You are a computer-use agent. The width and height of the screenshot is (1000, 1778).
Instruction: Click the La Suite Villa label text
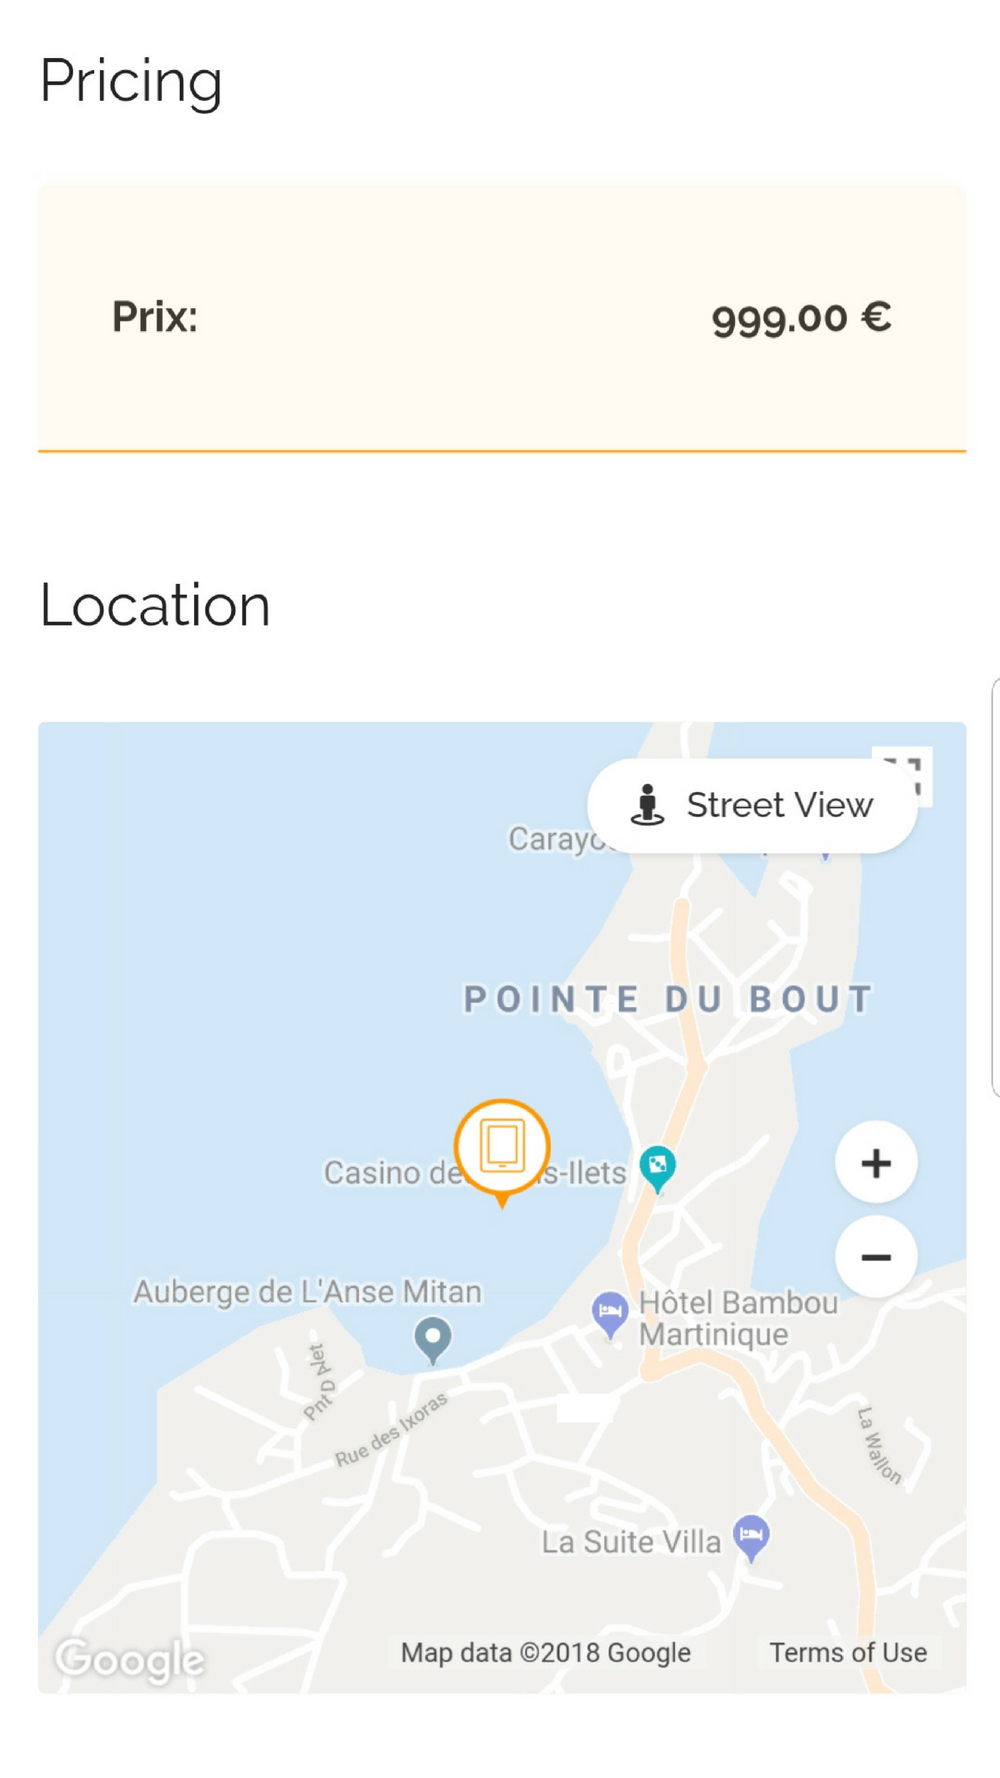tap(630, 1542)
